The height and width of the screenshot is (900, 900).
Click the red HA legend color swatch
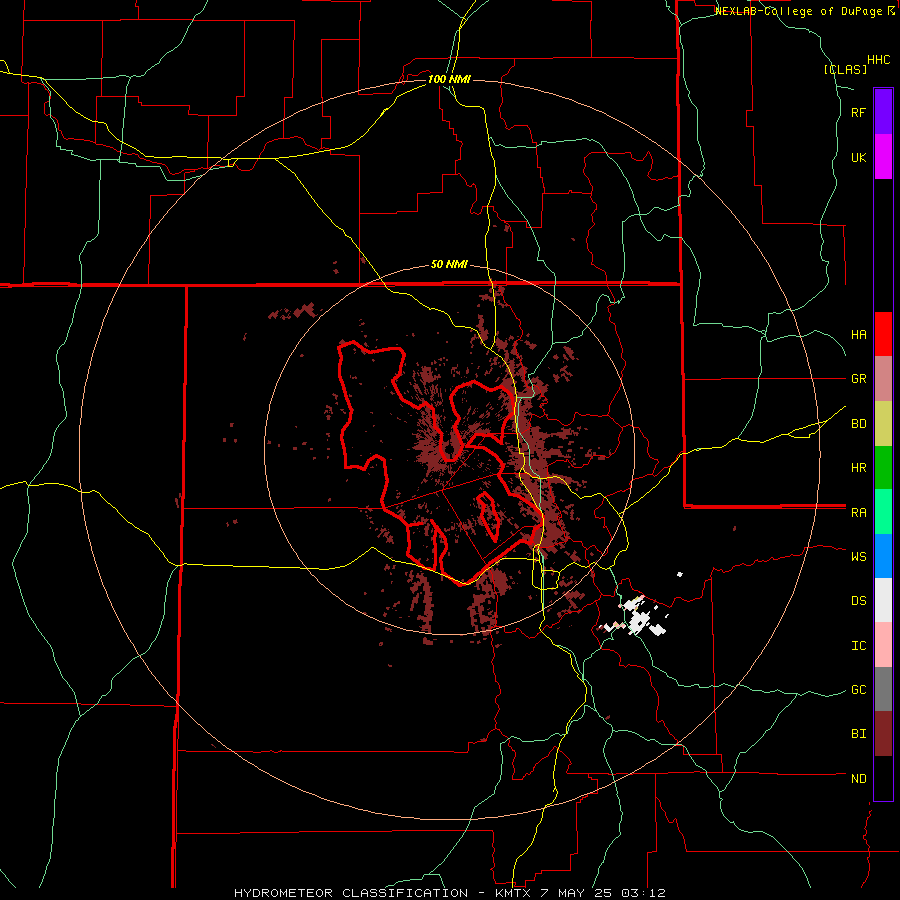[883, 334]
